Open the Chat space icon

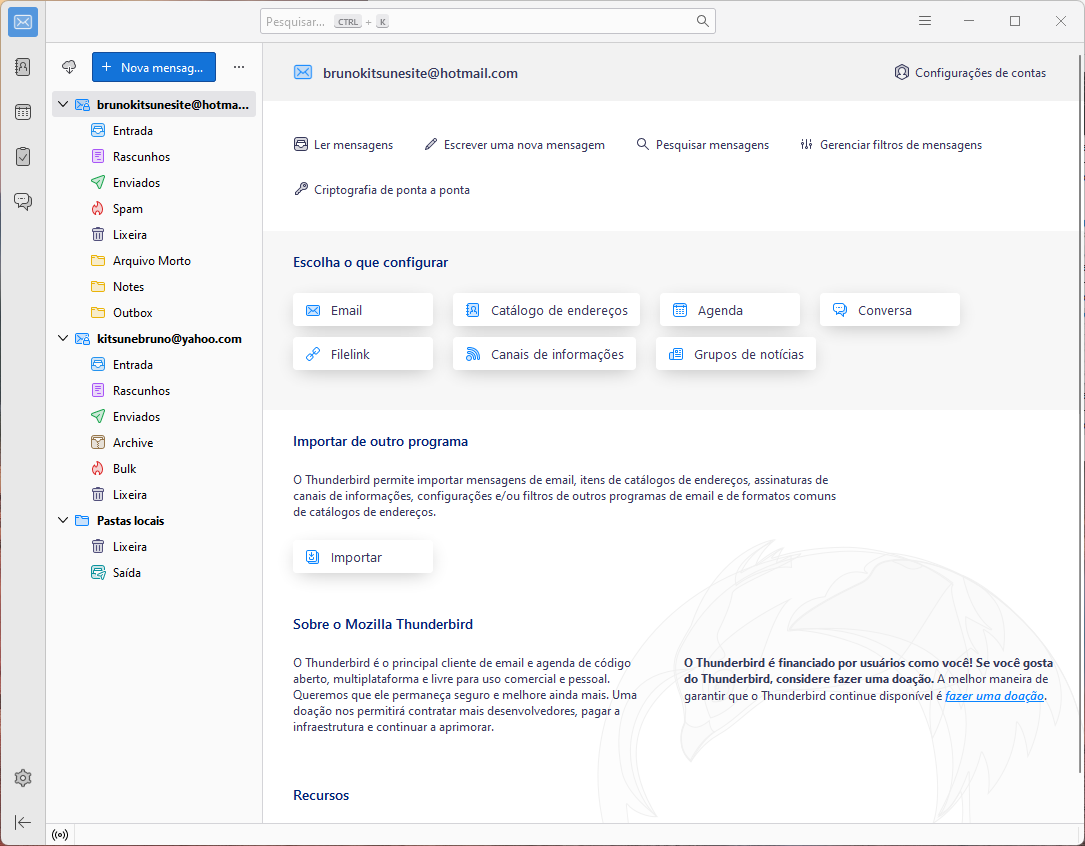click(x=23, y=201)
